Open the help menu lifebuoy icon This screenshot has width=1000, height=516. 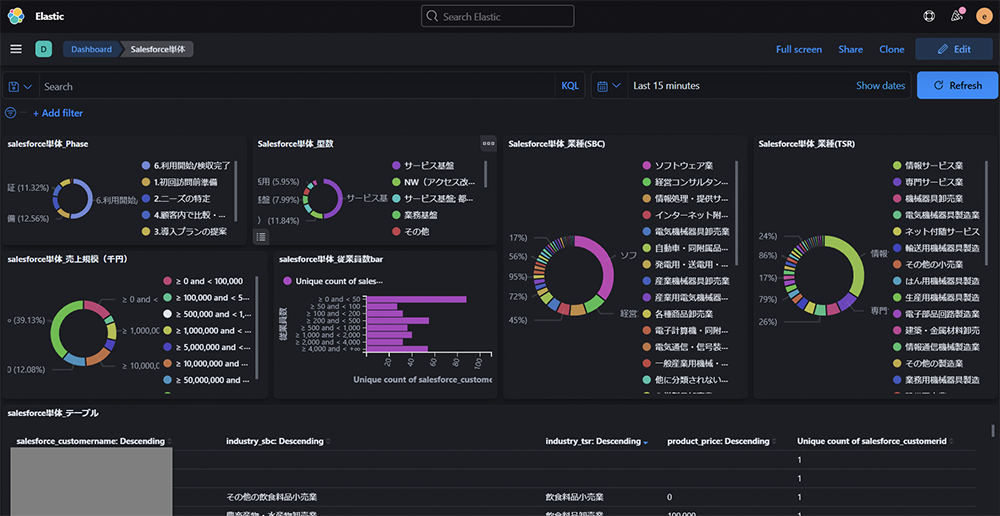tap(929, 16)
